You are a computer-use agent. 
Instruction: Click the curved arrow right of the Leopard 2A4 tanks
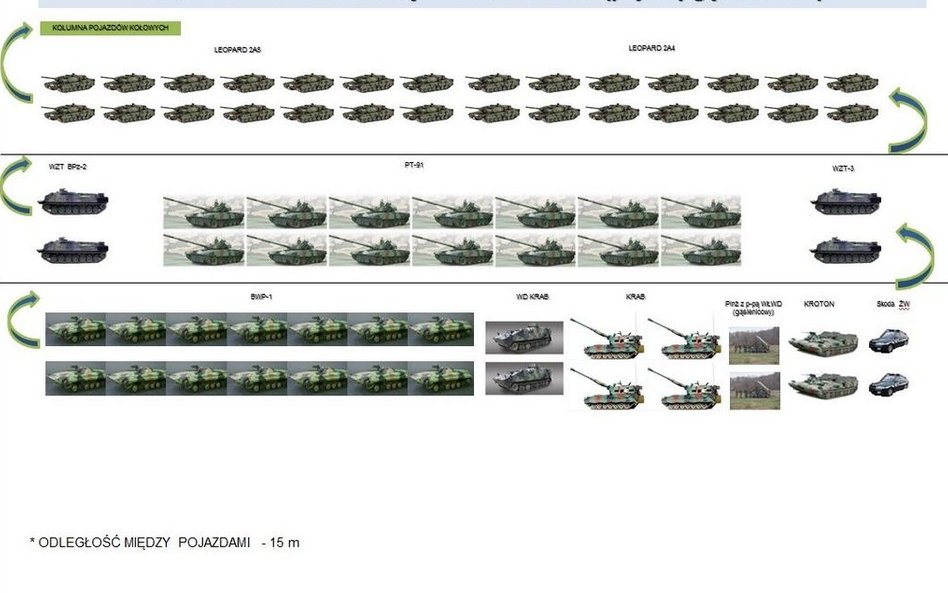click(914, 118)
